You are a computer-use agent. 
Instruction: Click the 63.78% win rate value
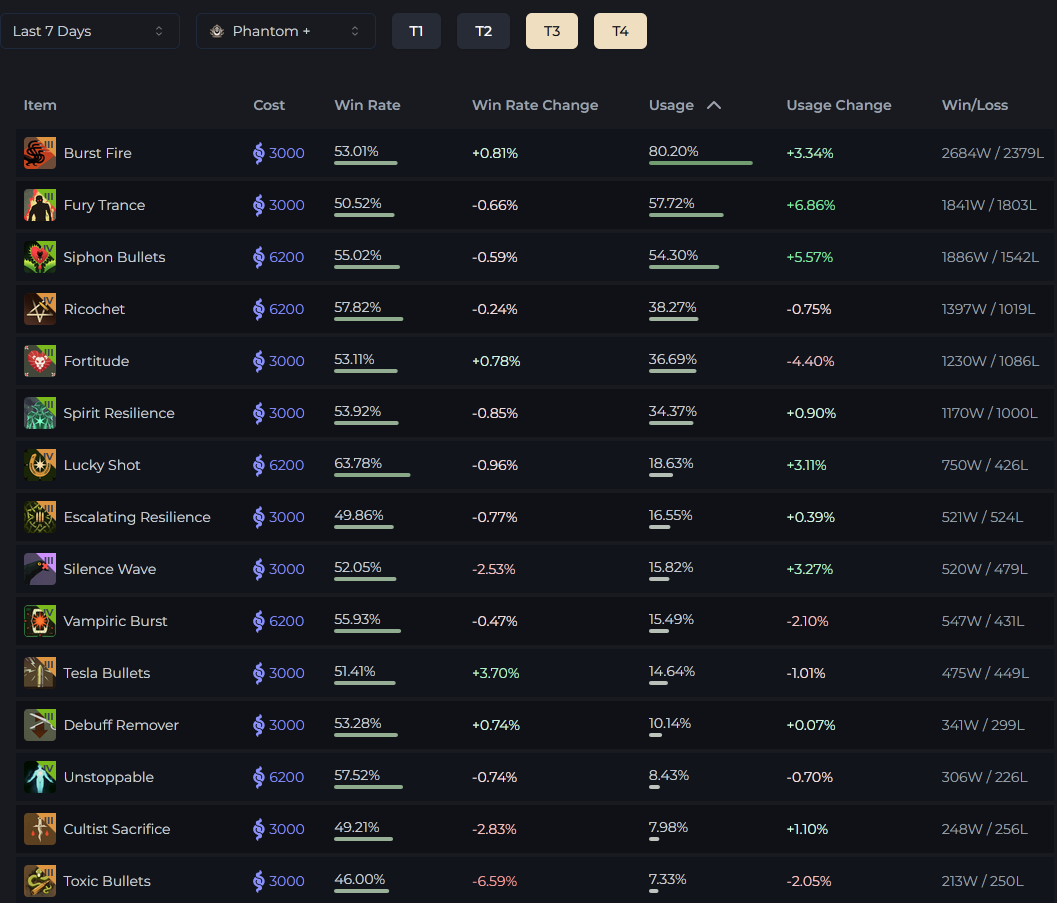click(358, 463)
